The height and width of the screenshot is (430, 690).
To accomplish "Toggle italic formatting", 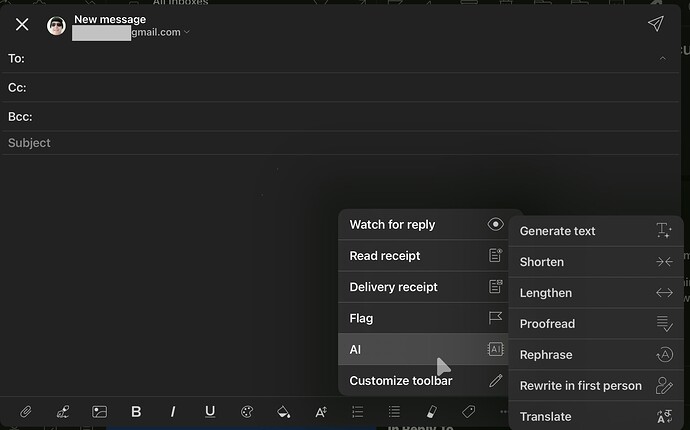I will point(173,412).
